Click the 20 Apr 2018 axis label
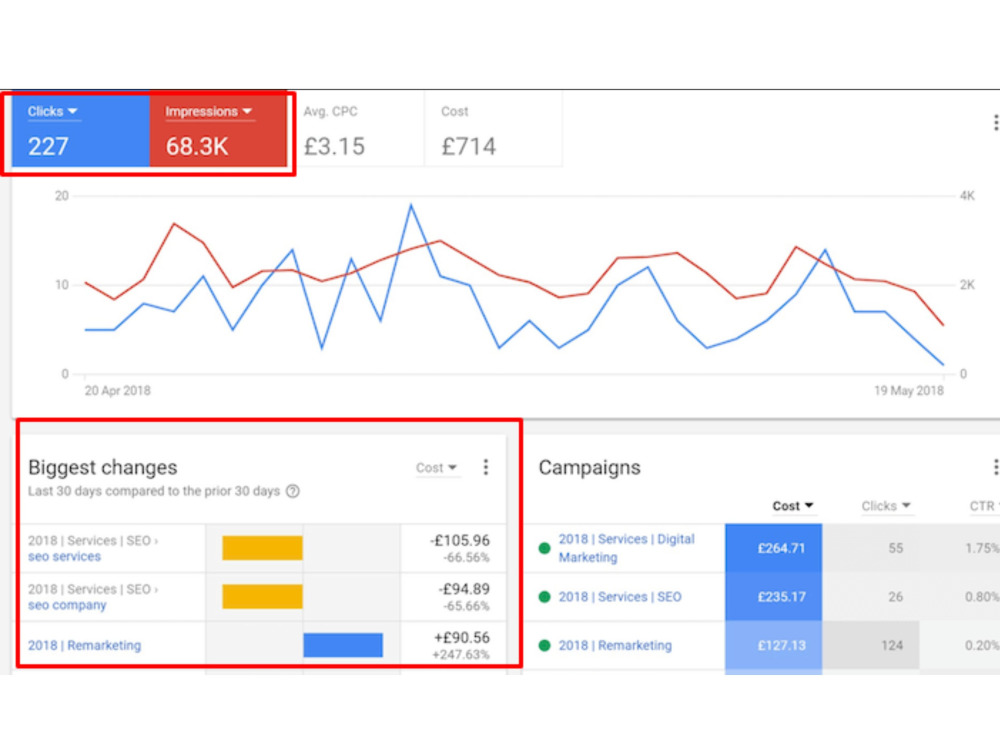Viewport: 1000px width, 750px height. [117, 390]
